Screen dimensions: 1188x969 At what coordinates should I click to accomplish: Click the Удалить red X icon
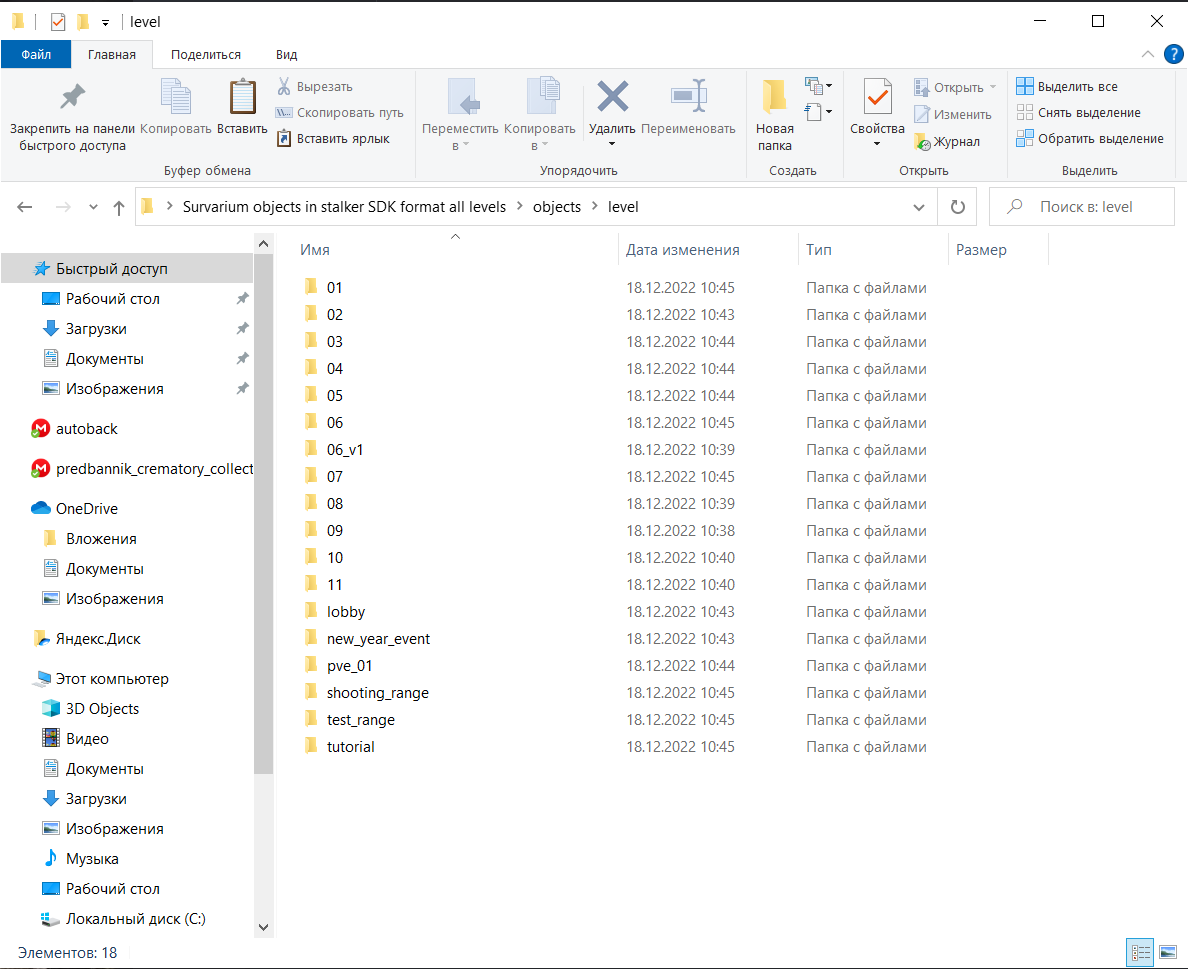coord(612,97)
